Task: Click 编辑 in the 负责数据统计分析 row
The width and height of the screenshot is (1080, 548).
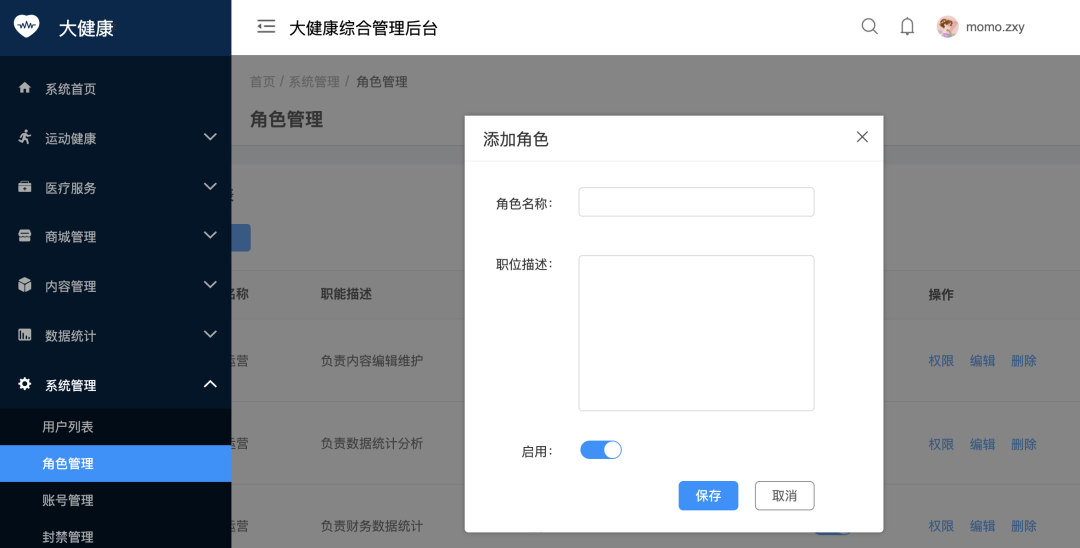Action: click(982, 444)
